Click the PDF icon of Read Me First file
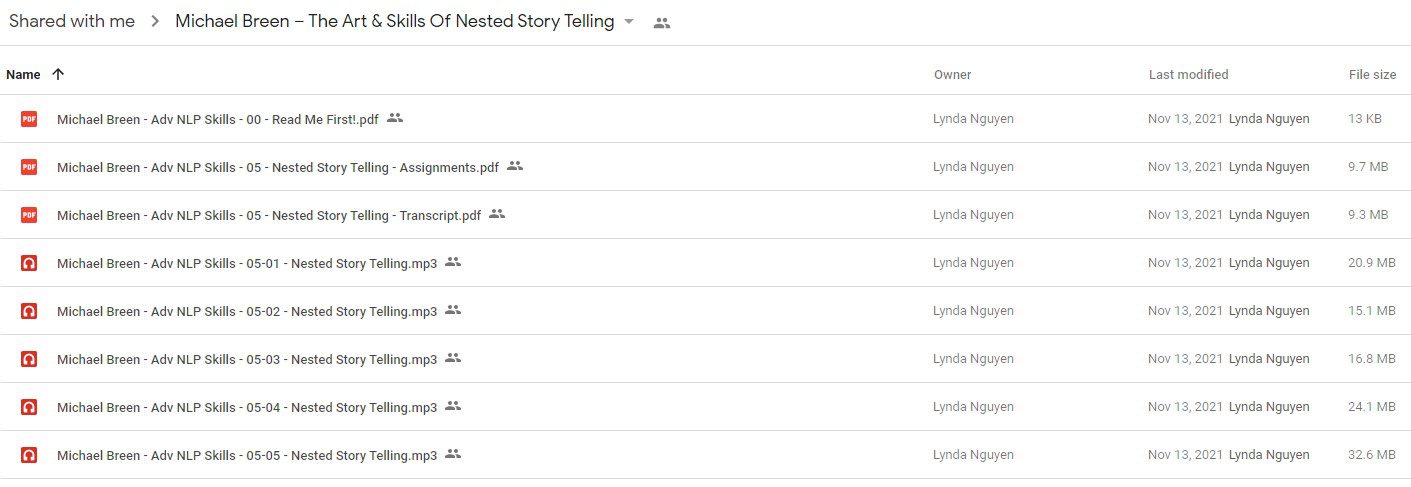1411x487 pixels. (29, 119)
